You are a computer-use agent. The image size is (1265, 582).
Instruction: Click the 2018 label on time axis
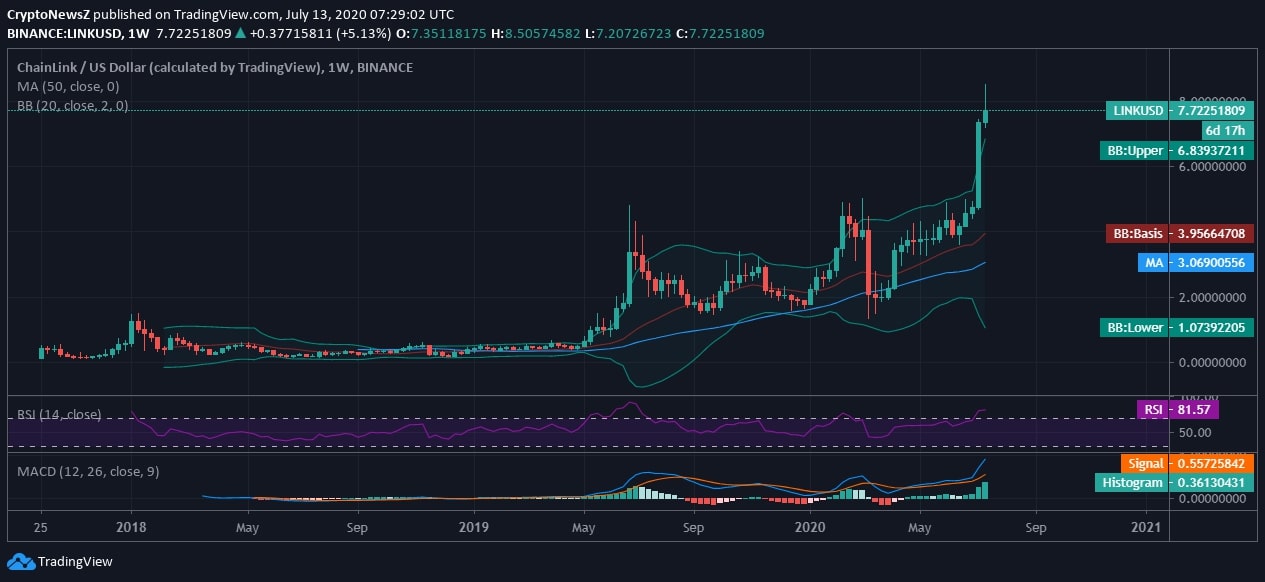click(x=131, y=526)
